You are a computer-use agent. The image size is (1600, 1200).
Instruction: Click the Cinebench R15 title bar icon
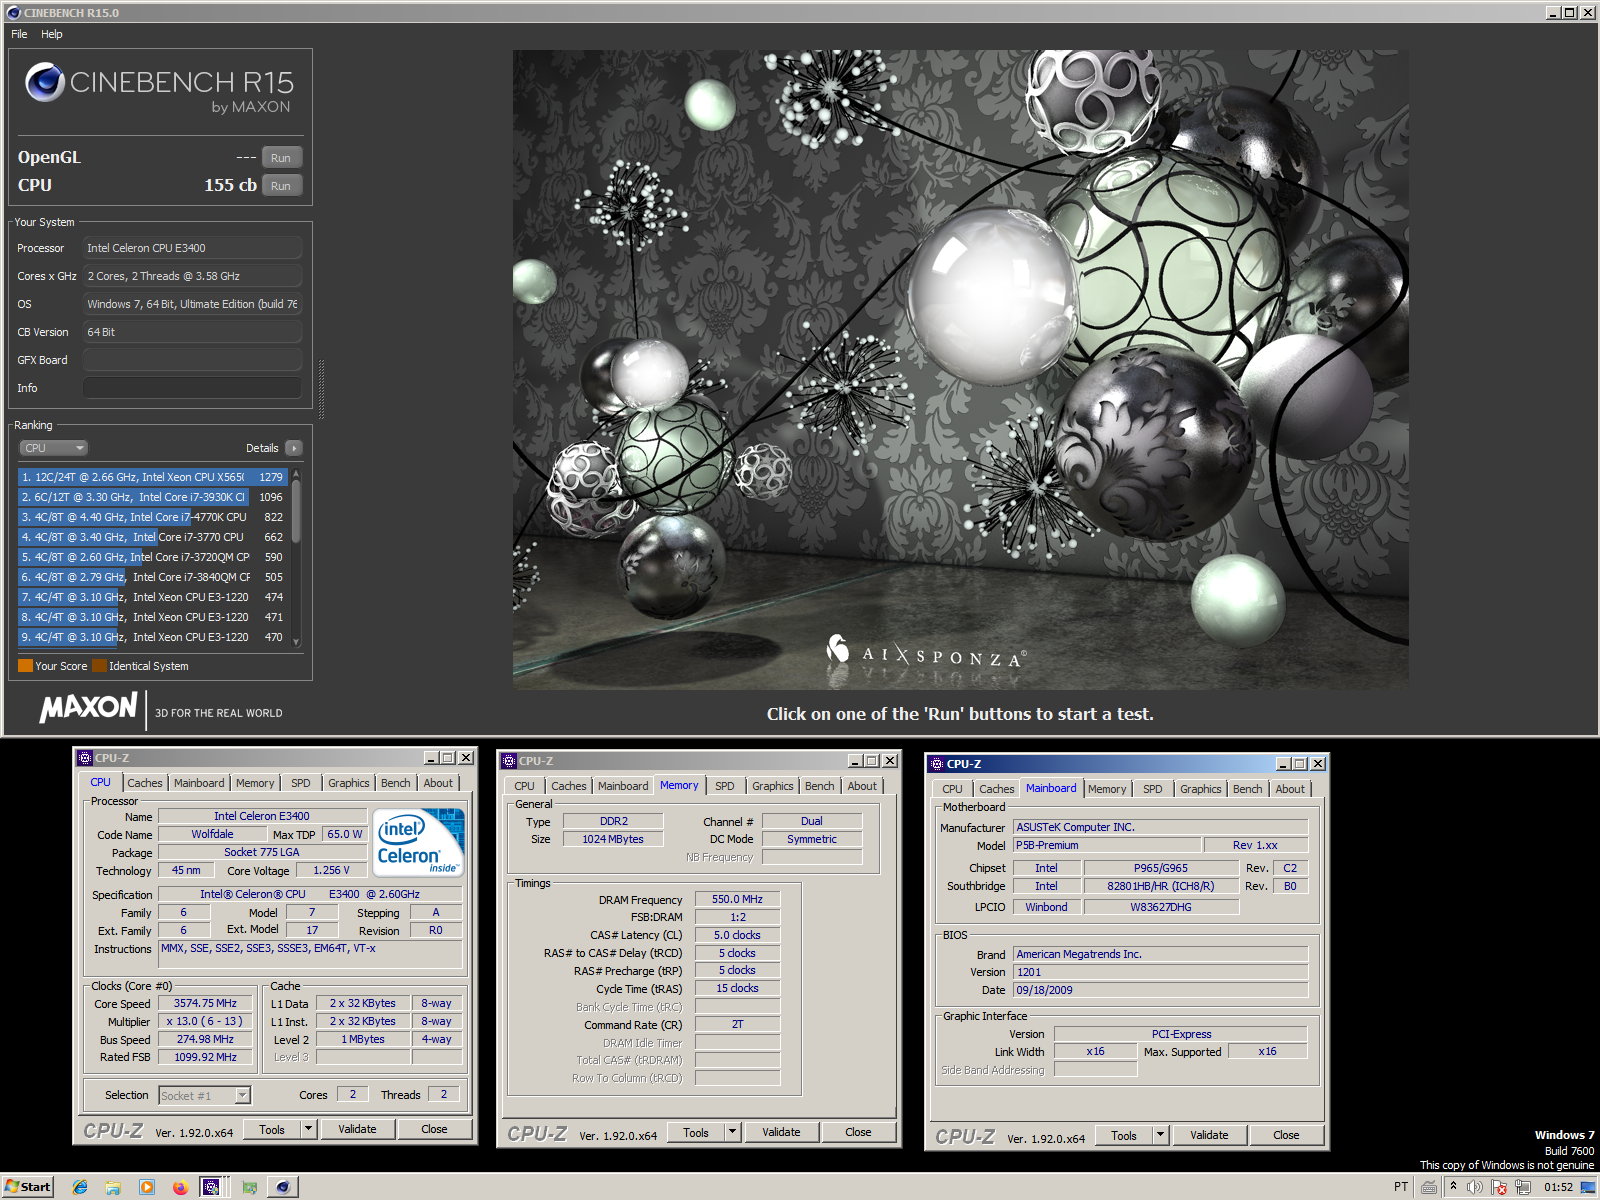pyautogui.click(x=13, y=12)
